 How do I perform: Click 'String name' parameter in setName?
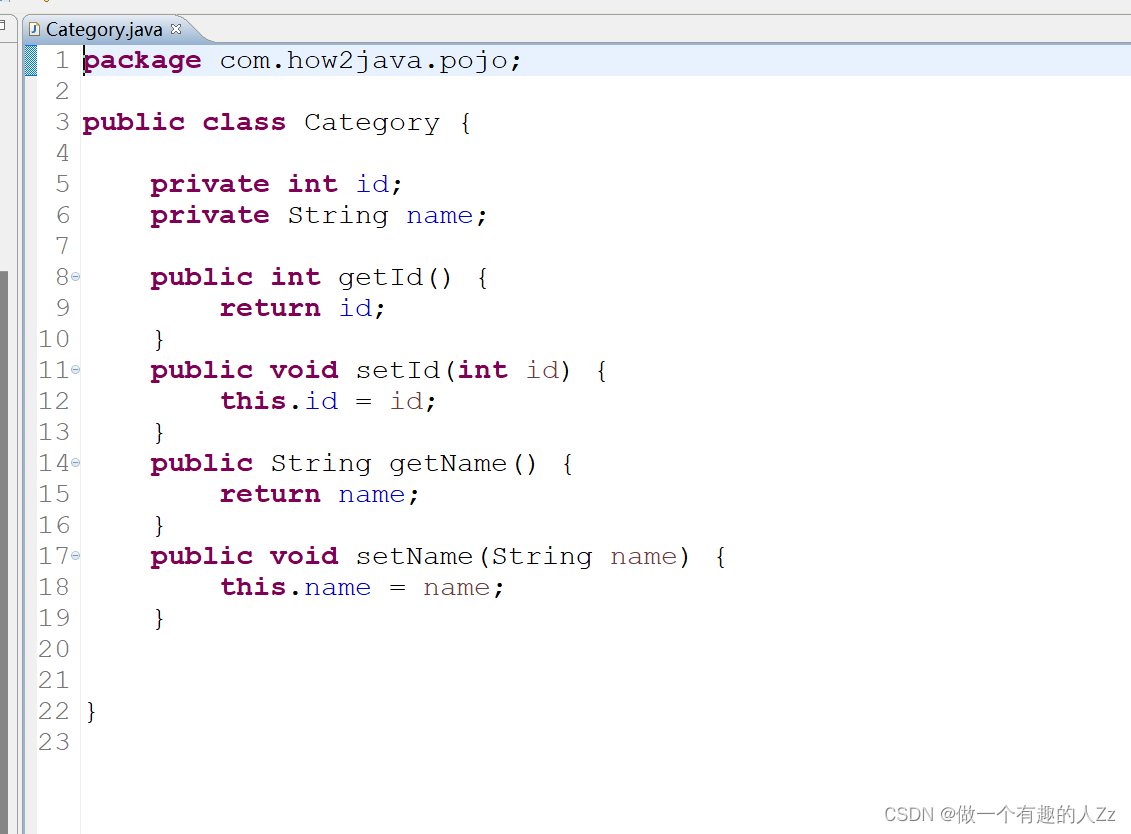point(585,557)
